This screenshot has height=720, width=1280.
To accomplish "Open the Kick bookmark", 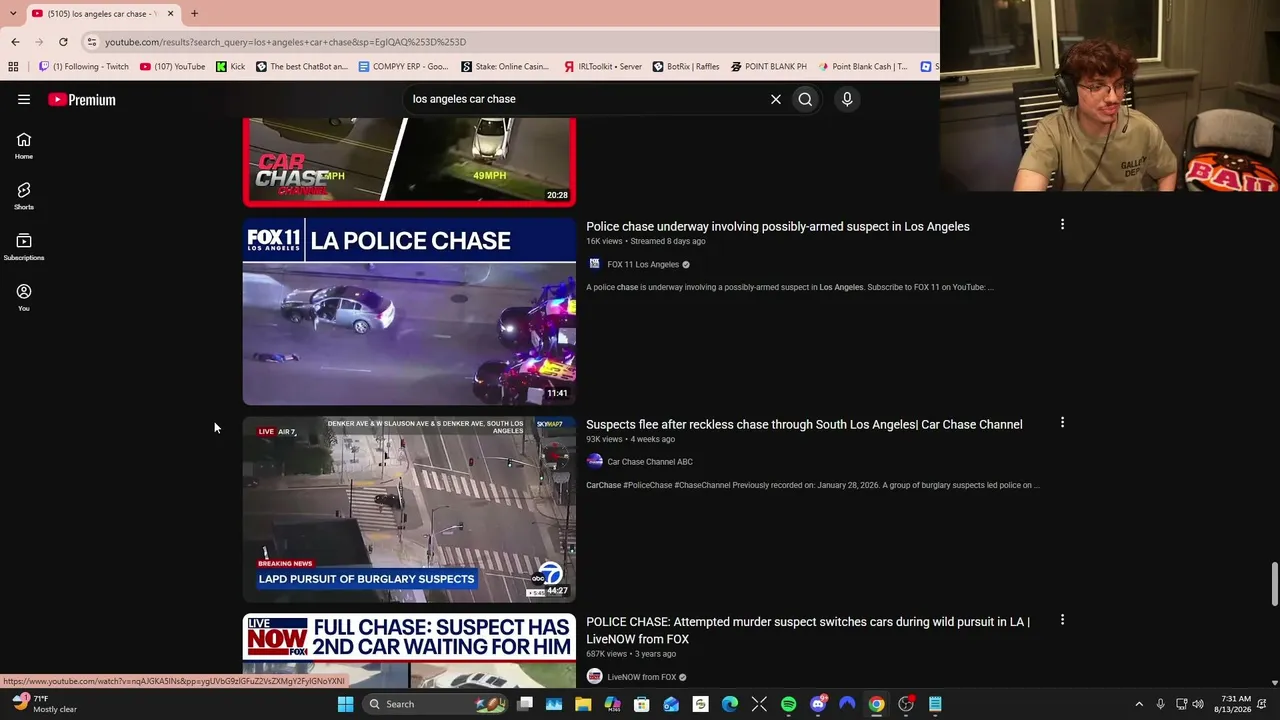I will click(230, 67).
